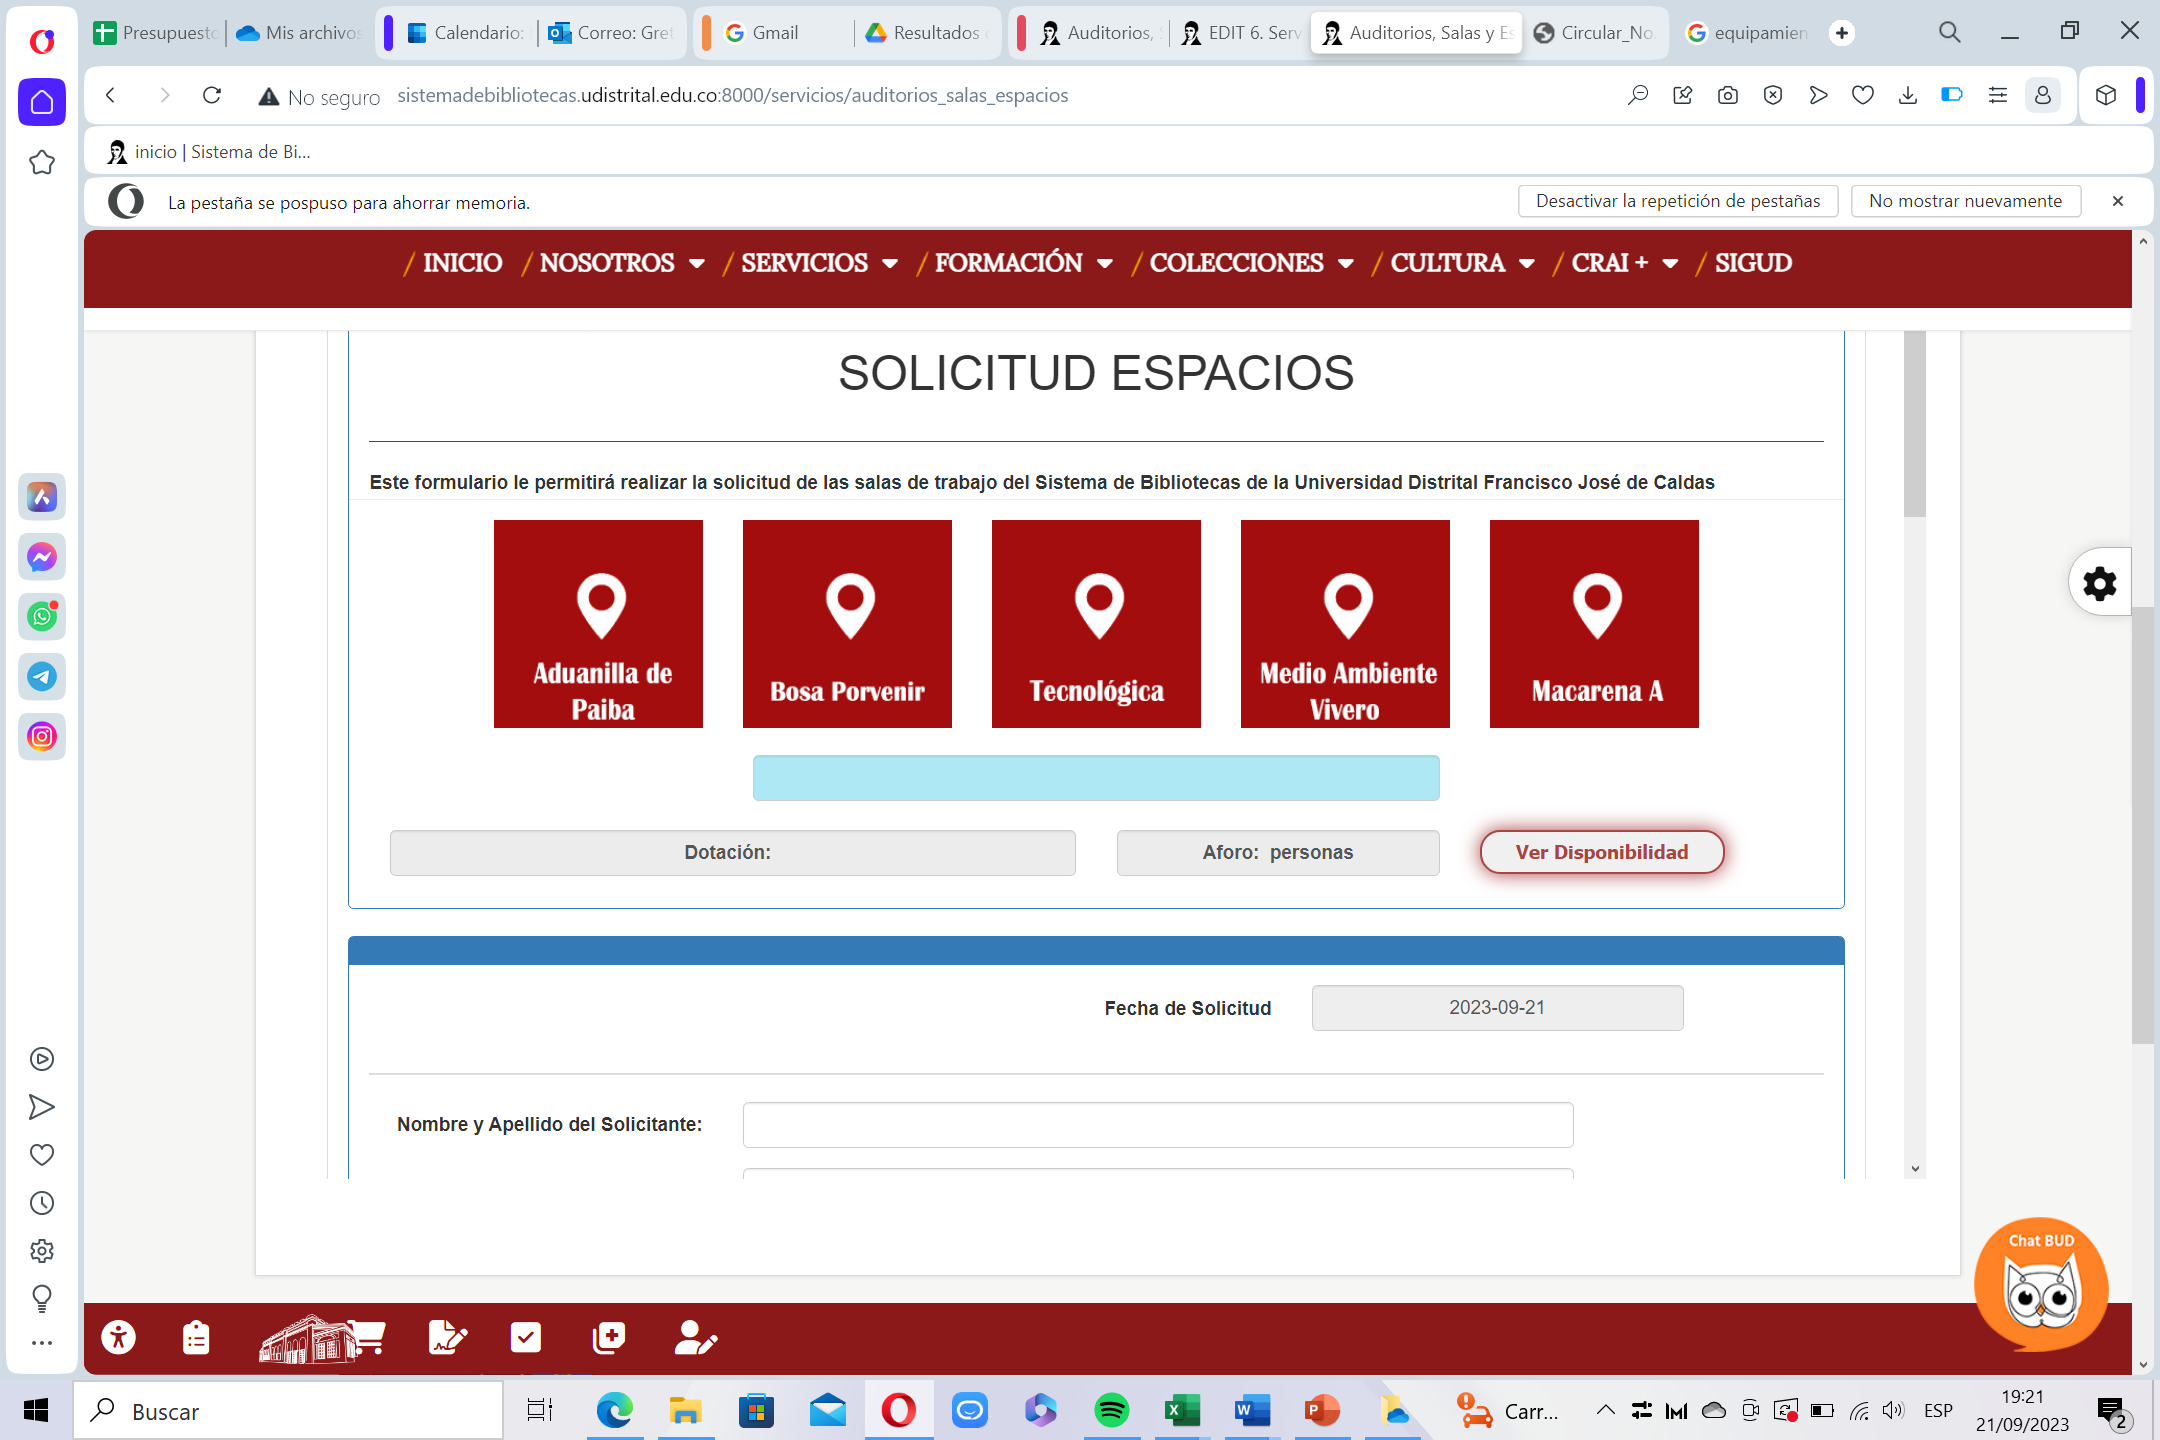Click the settings gear on right edge

pyautogui.click(x=2099, y=583)
